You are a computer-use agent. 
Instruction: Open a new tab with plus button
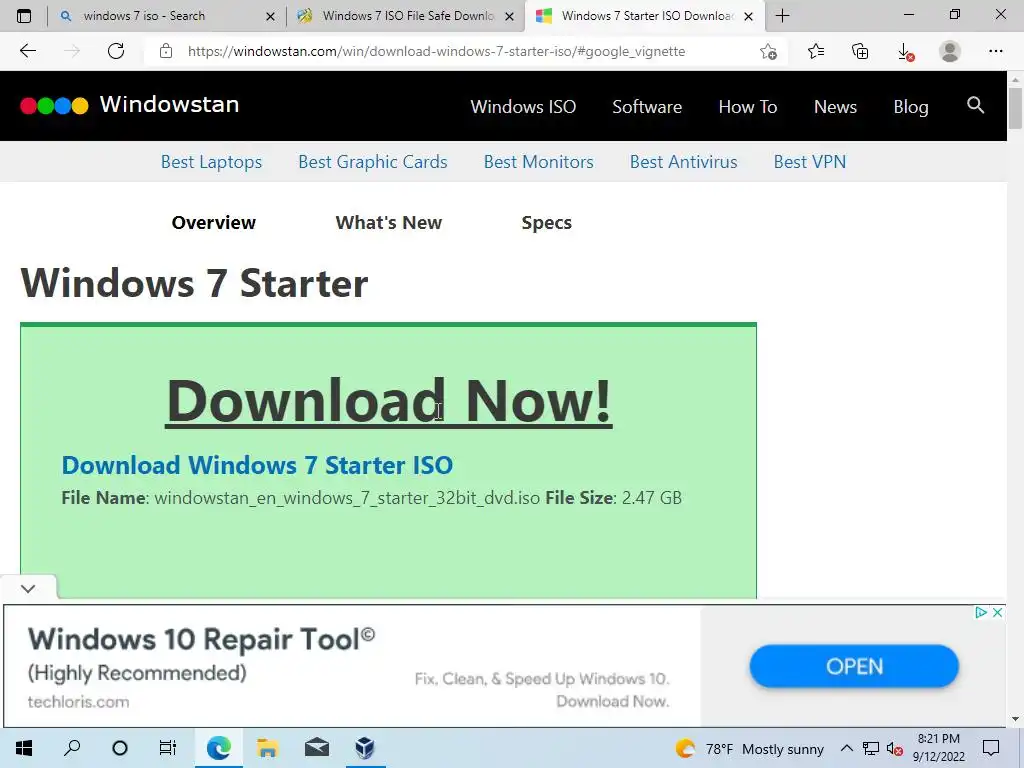pos(782,16)
